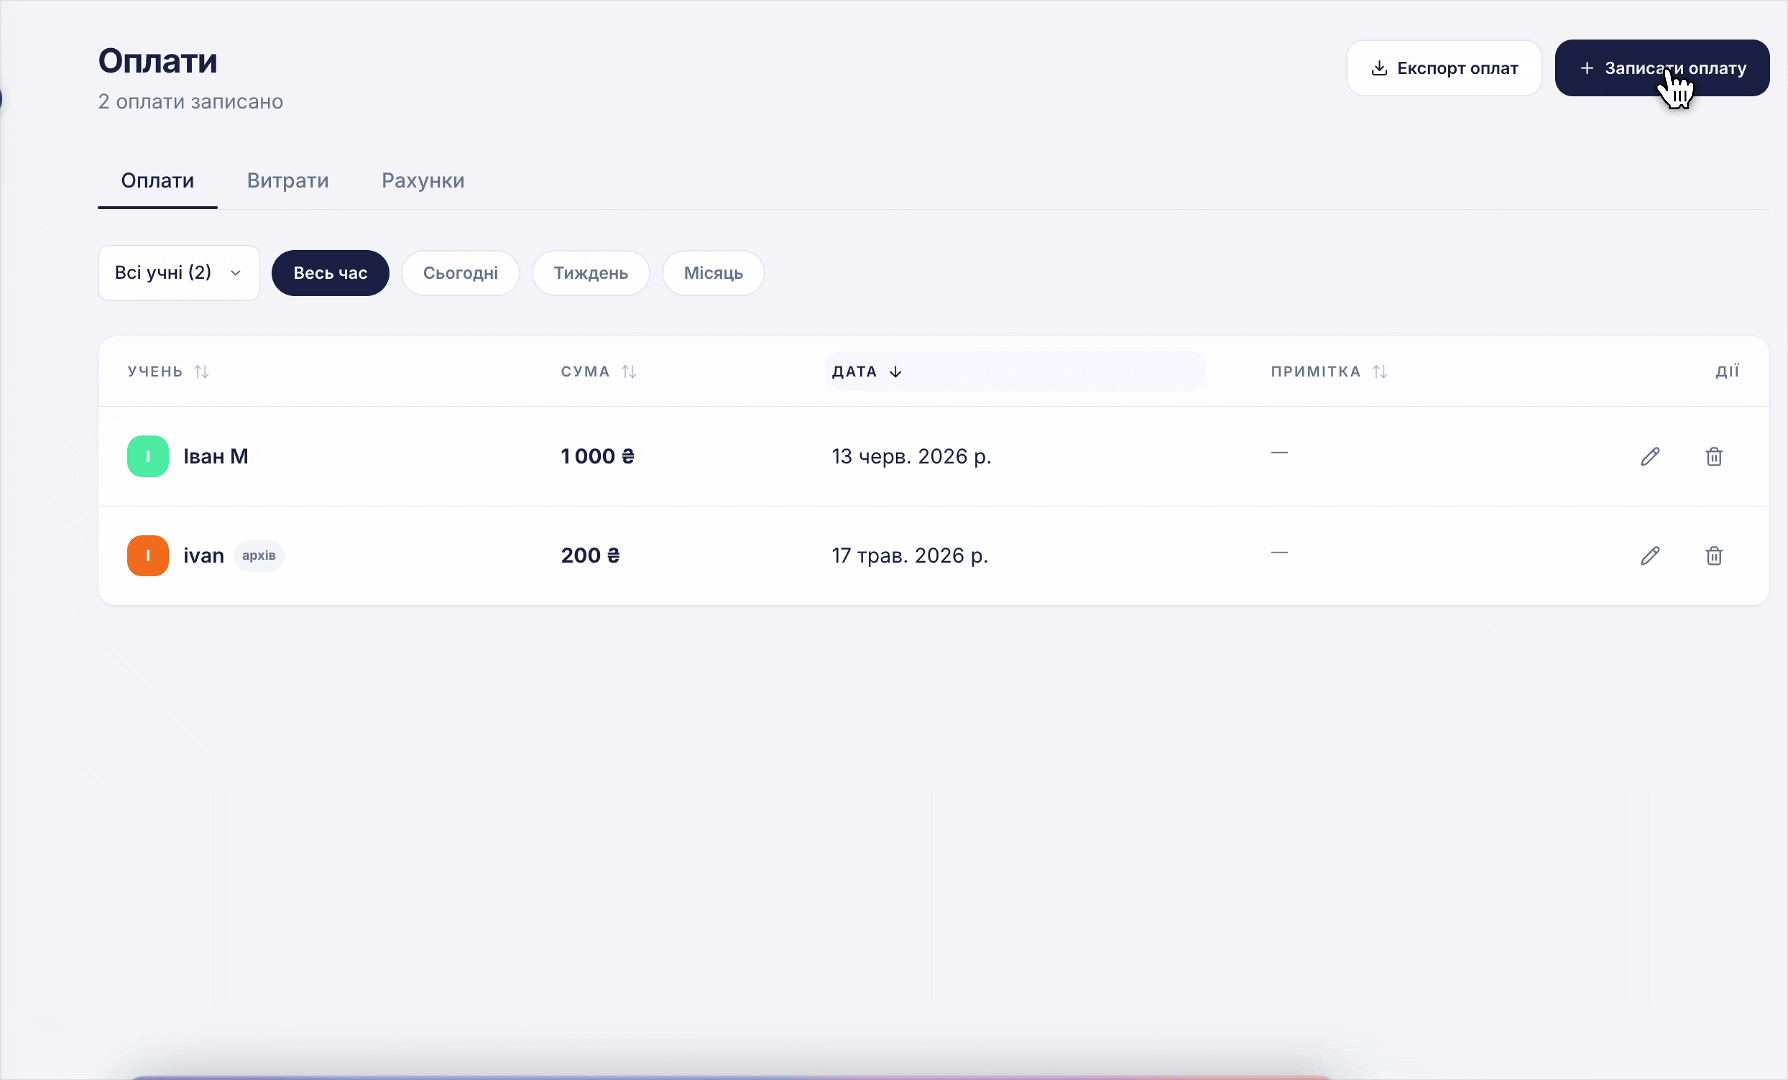Click the Дії column header
This screenshot has height=1080, width=1788.
(1727, 371)
